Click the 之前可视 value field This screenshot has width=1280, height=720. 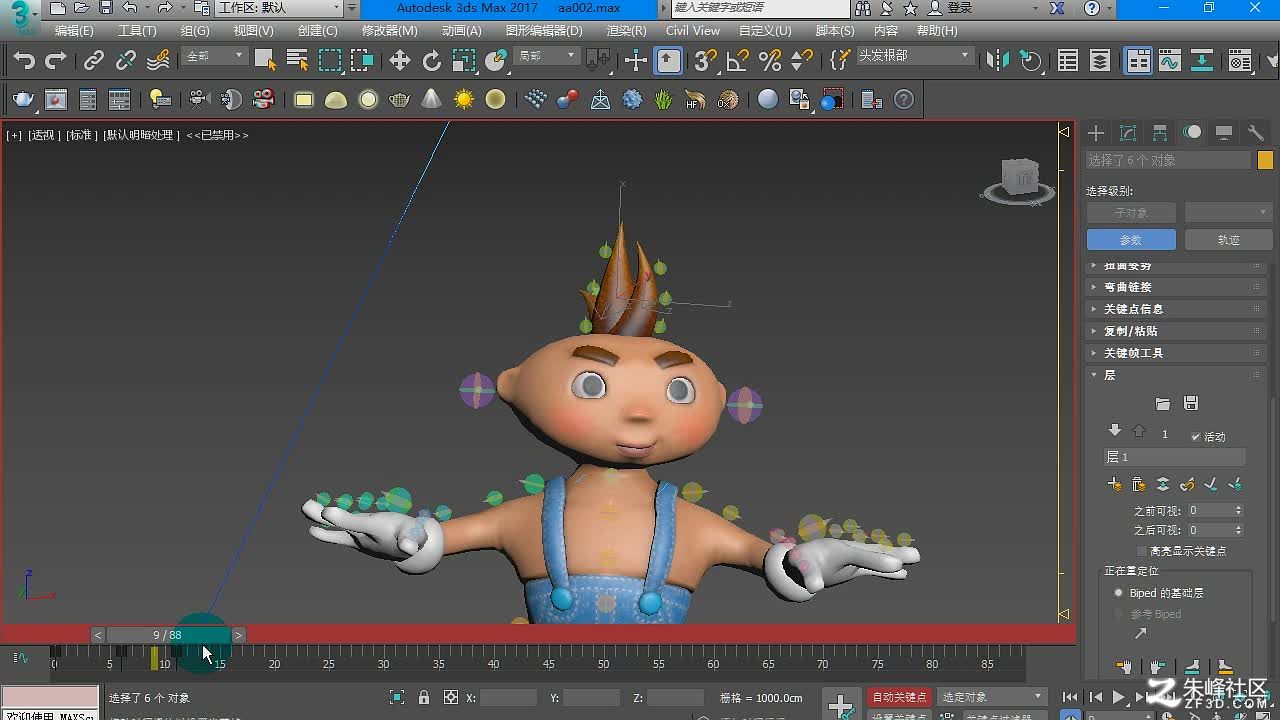pyautogui.click(x=1208, y=510)
